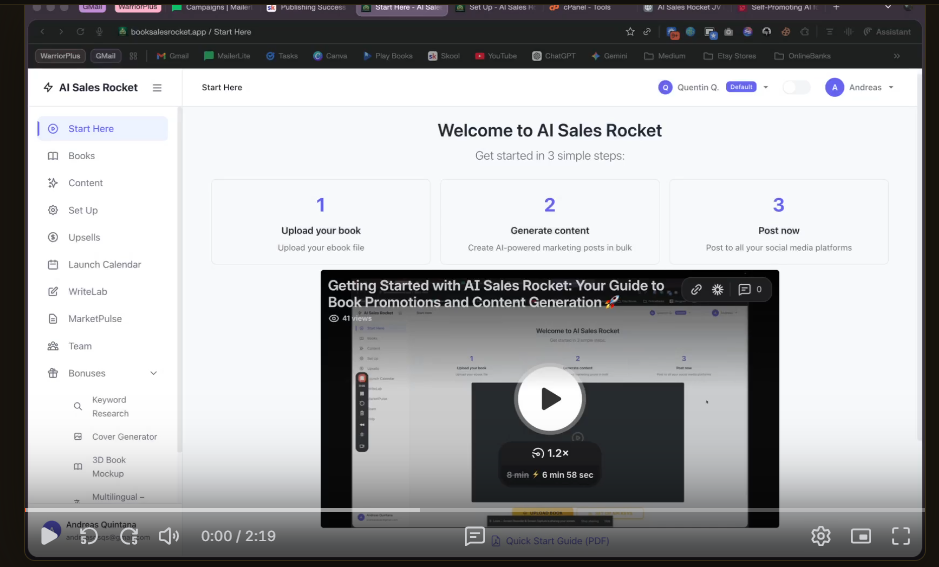Open the Canva bookmark
The width and height of the screenshot is (939, 567).
330,56
